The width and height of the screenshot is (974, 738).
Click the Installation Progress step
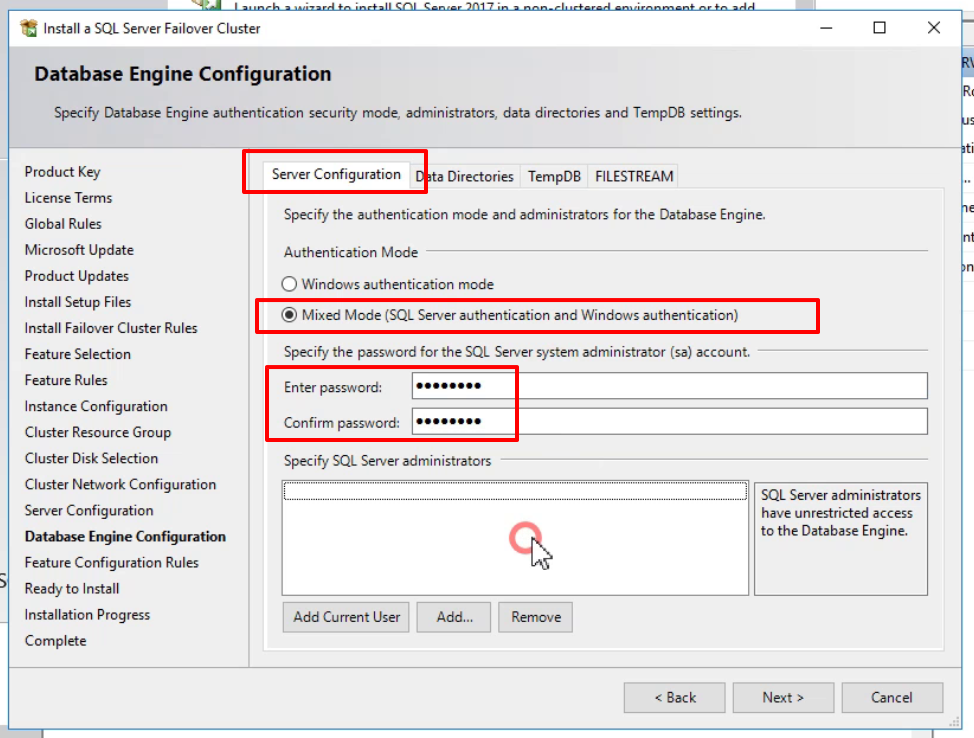87,615
